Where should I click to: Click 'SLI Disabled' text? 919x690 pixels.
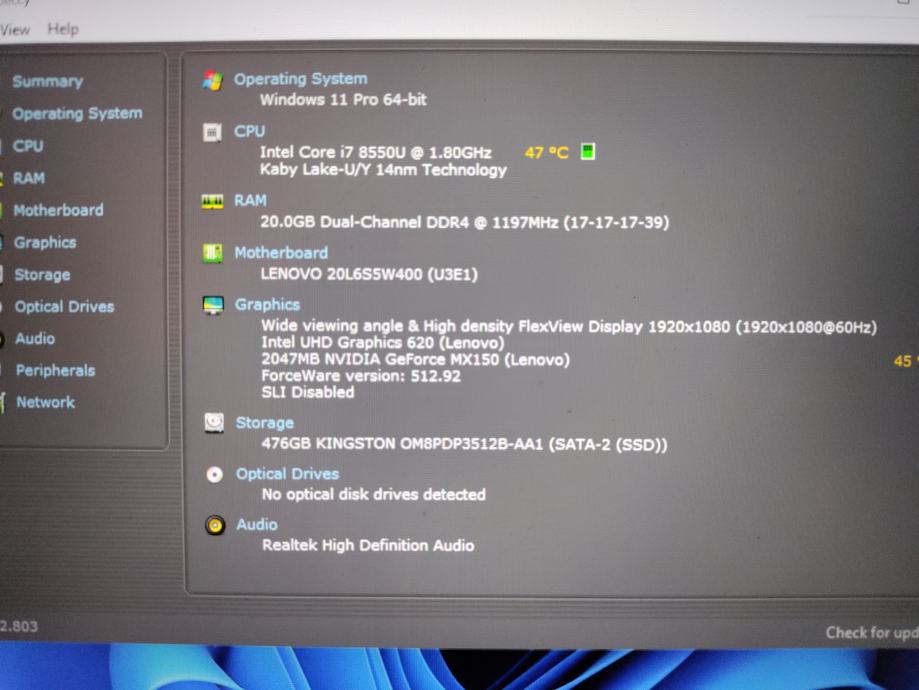click(308, 392)
